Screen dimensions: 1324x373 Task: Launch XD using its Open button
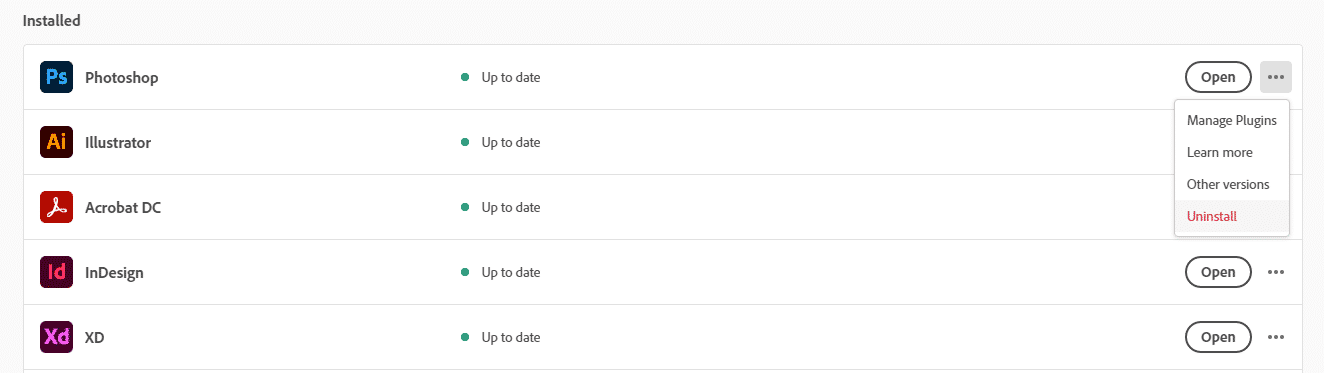[1218, 337]
